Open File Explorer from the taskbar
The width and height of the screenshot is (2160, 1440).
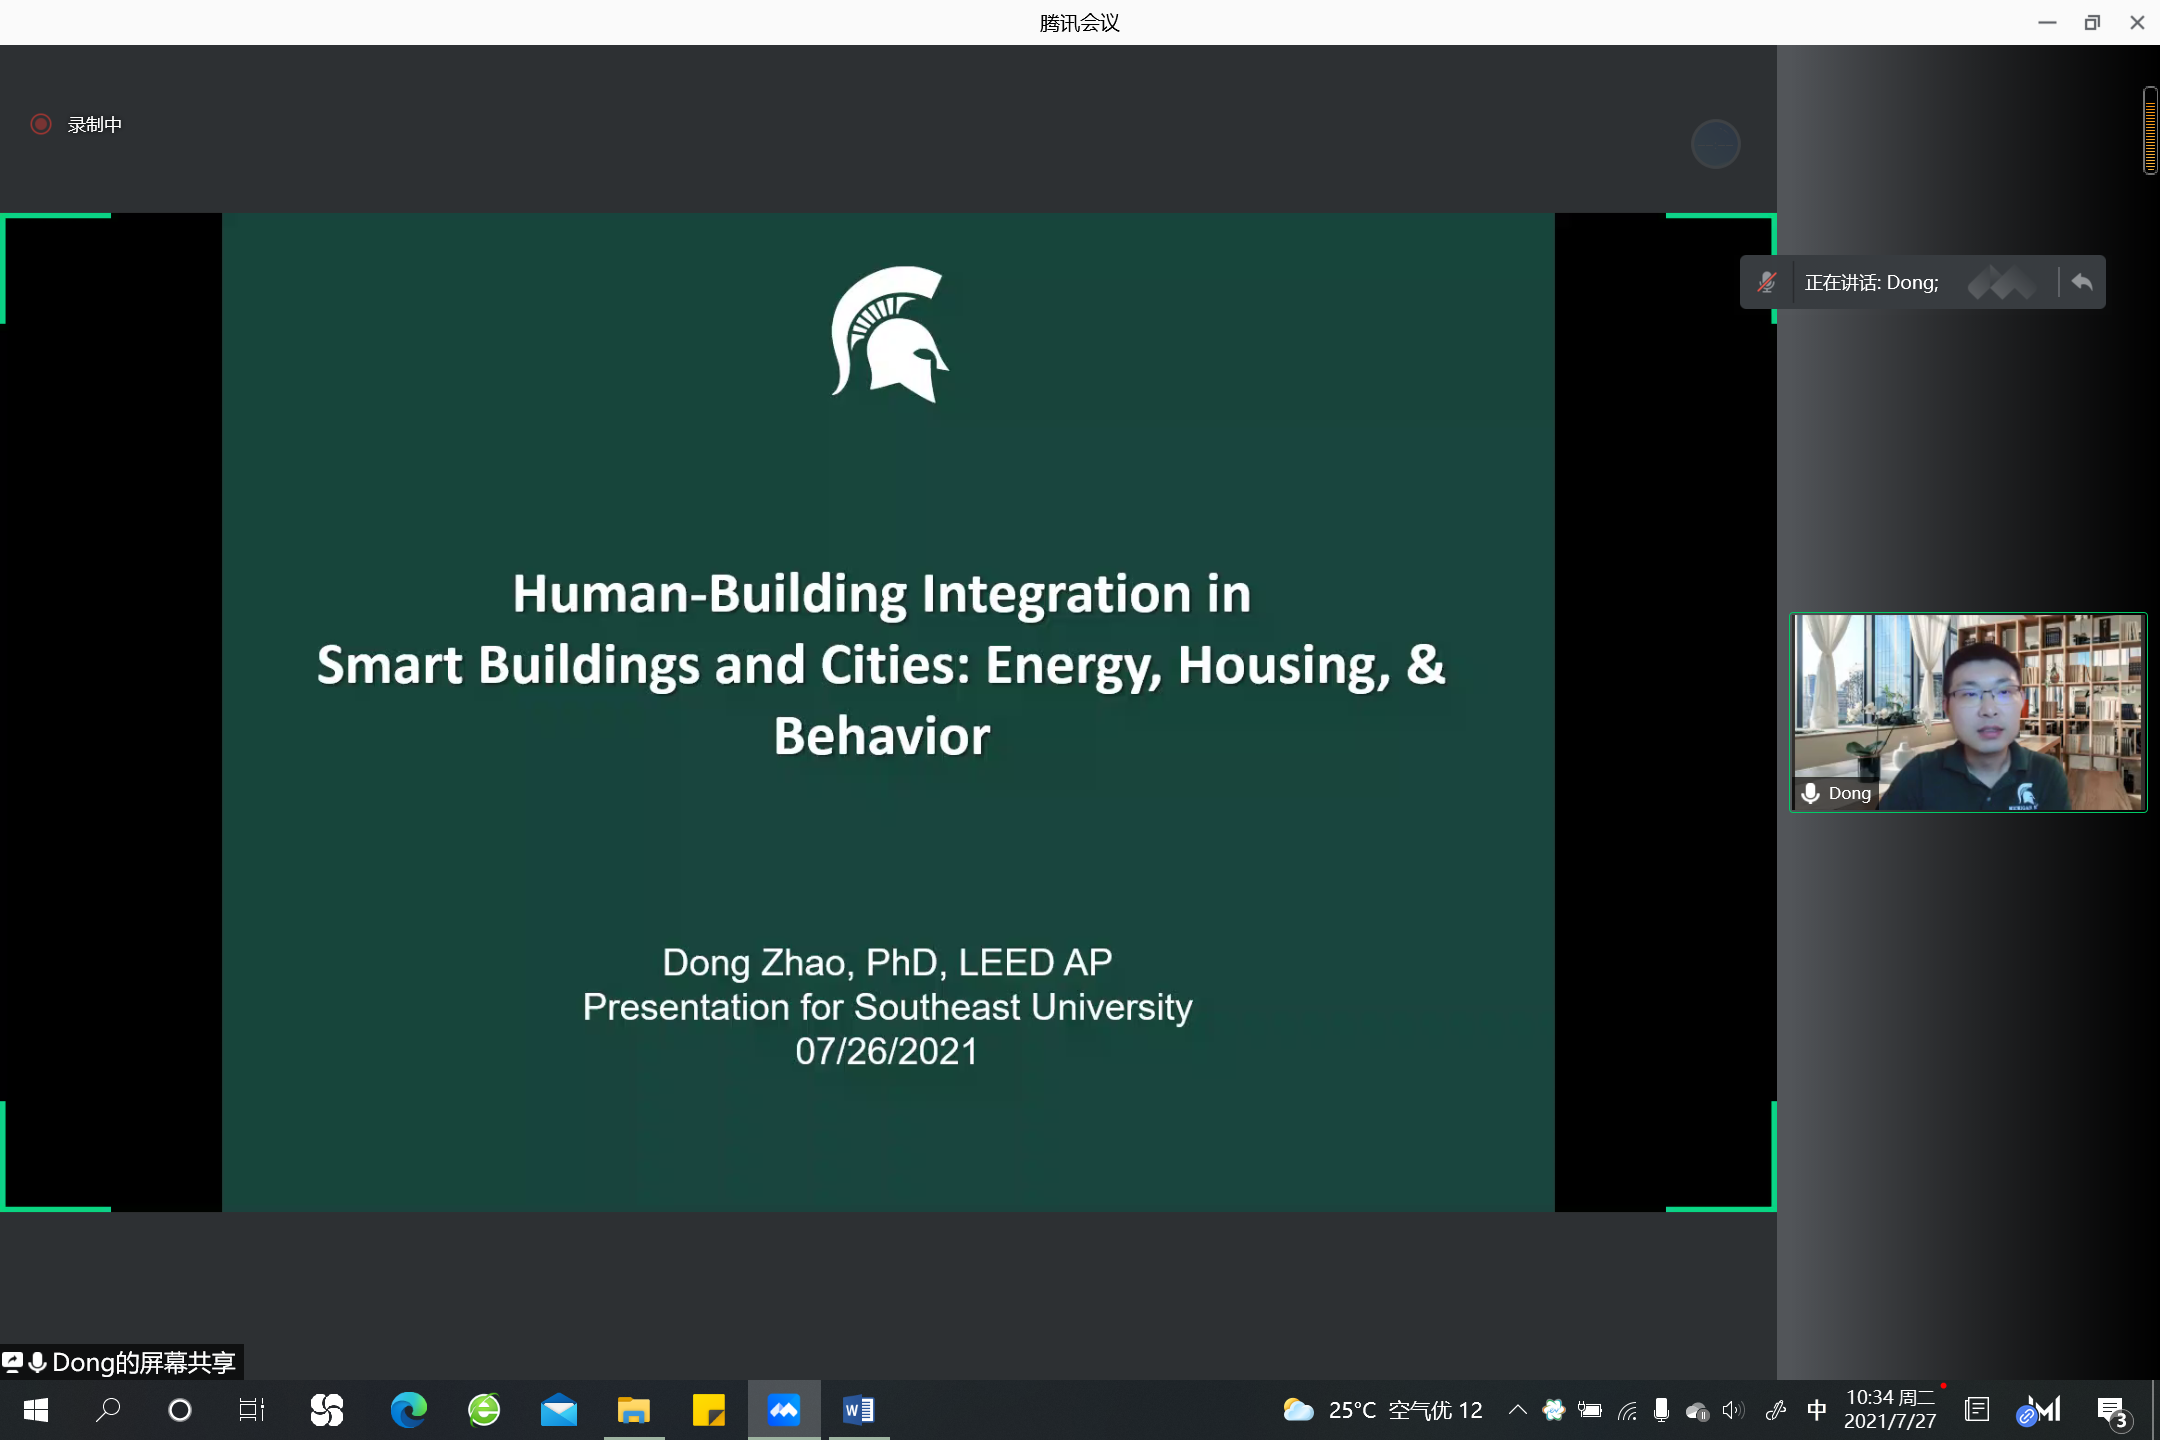[x=633, y=1410]
